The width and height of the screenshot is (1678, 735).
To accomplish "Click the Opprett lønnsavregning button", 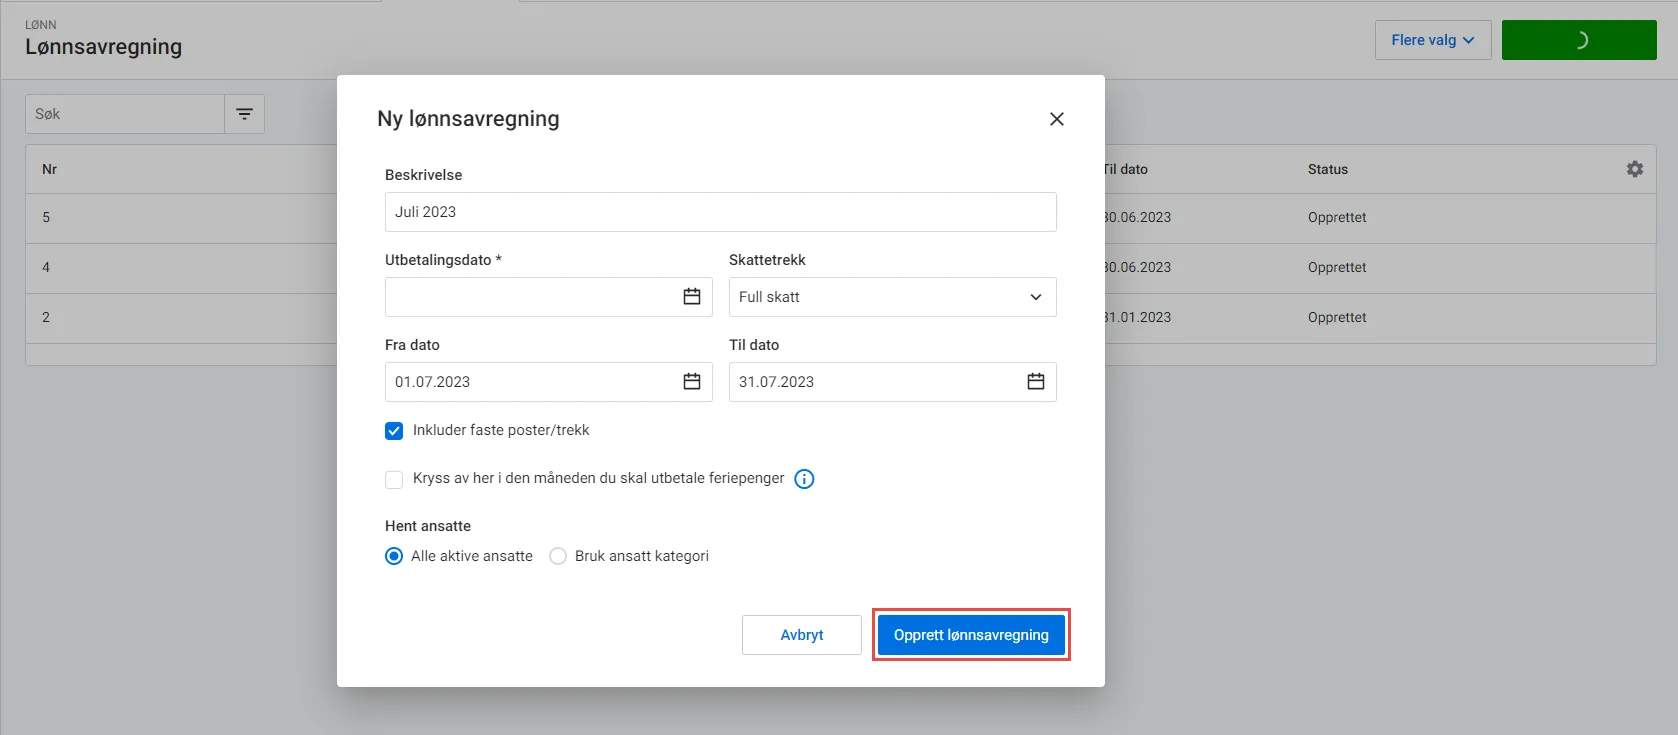I will 970,635.
